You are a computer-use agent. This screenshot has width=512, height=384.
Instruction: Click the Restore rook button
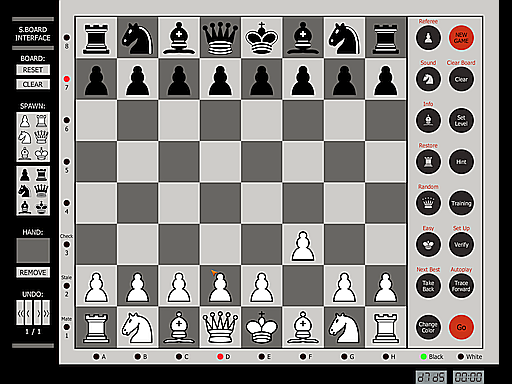pos(428,162)
